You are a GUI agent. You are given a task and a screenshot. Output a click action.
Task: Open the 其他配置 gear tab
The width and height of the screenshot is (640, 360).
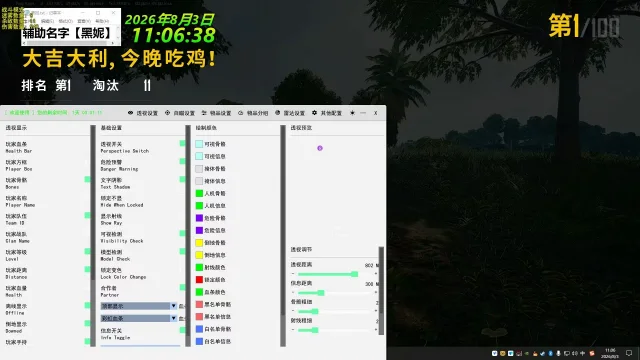[327, 113]
